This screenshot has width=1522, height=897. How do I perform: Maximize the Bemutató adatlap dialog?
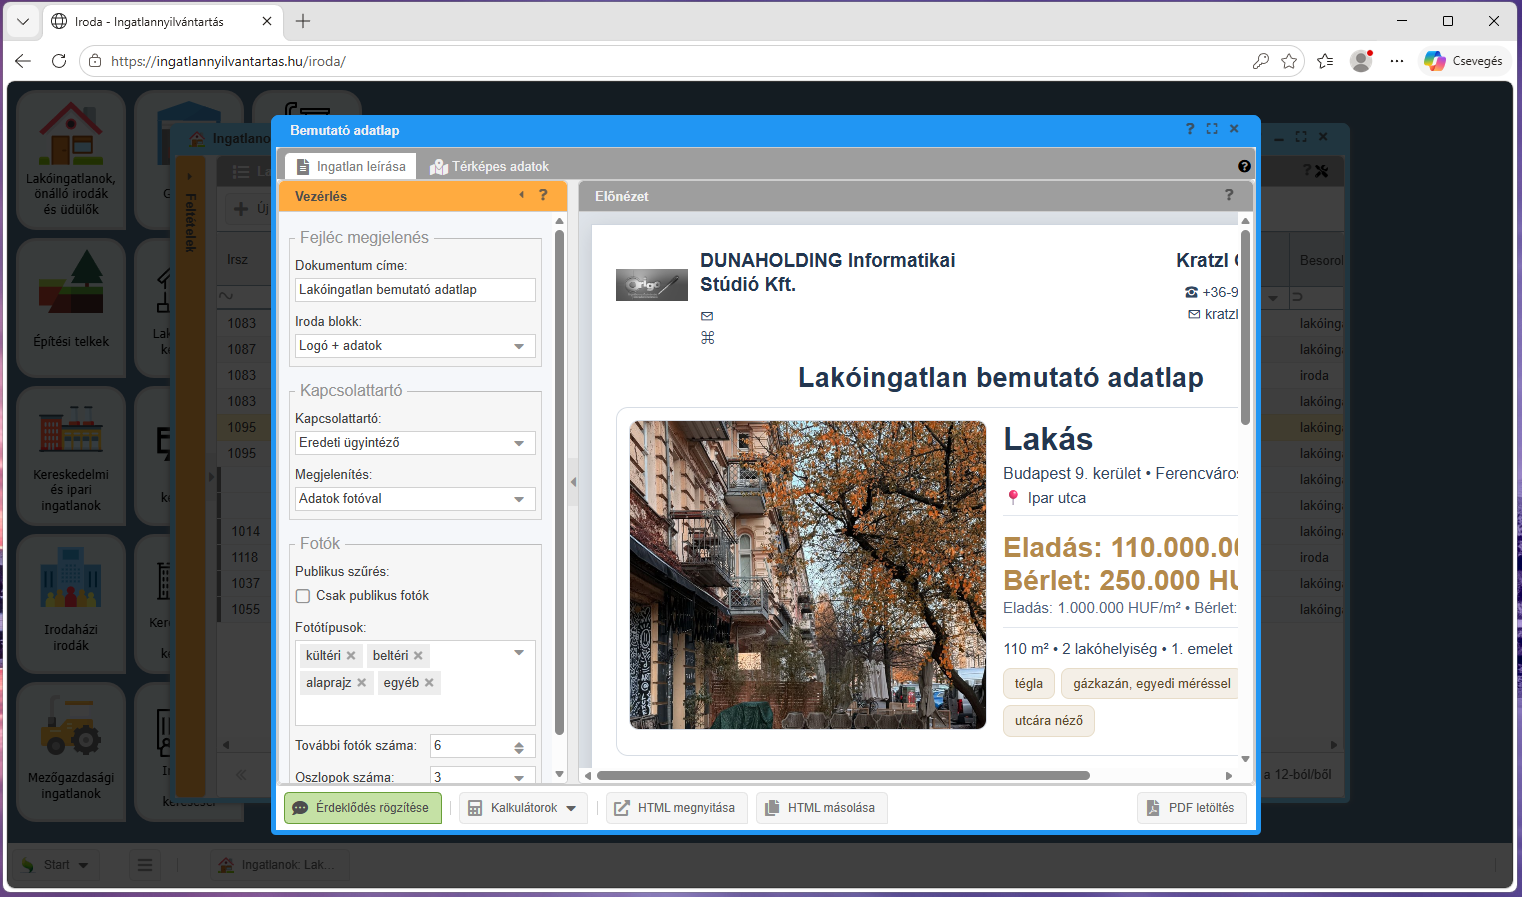(1212, 129)
